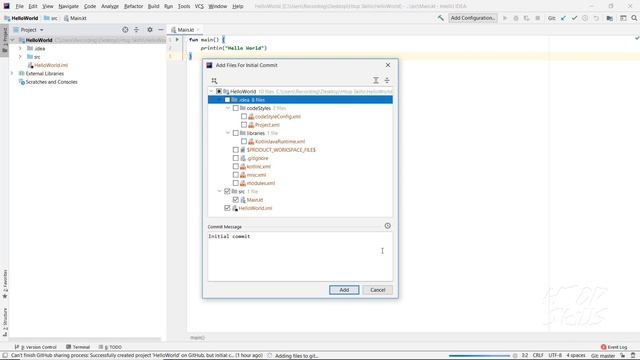
Task: Click UTF-8 encoding in status bar
Action: point(555,356)
